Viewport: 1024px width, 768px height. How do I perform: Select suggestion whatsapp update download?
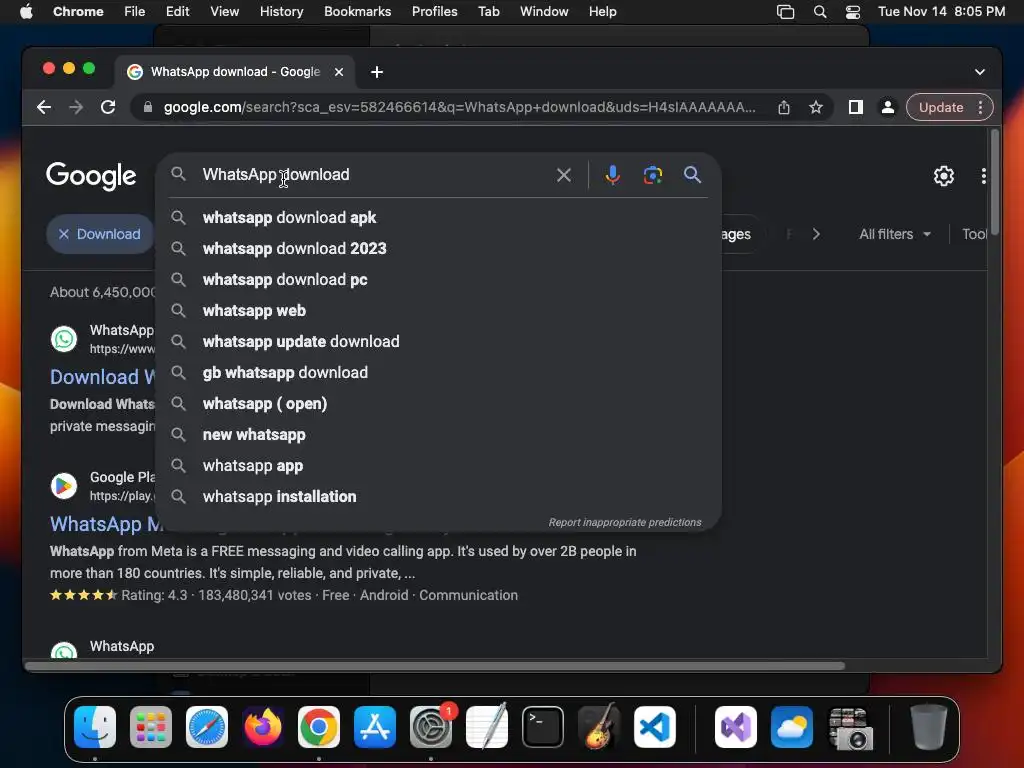click(438, 342)
